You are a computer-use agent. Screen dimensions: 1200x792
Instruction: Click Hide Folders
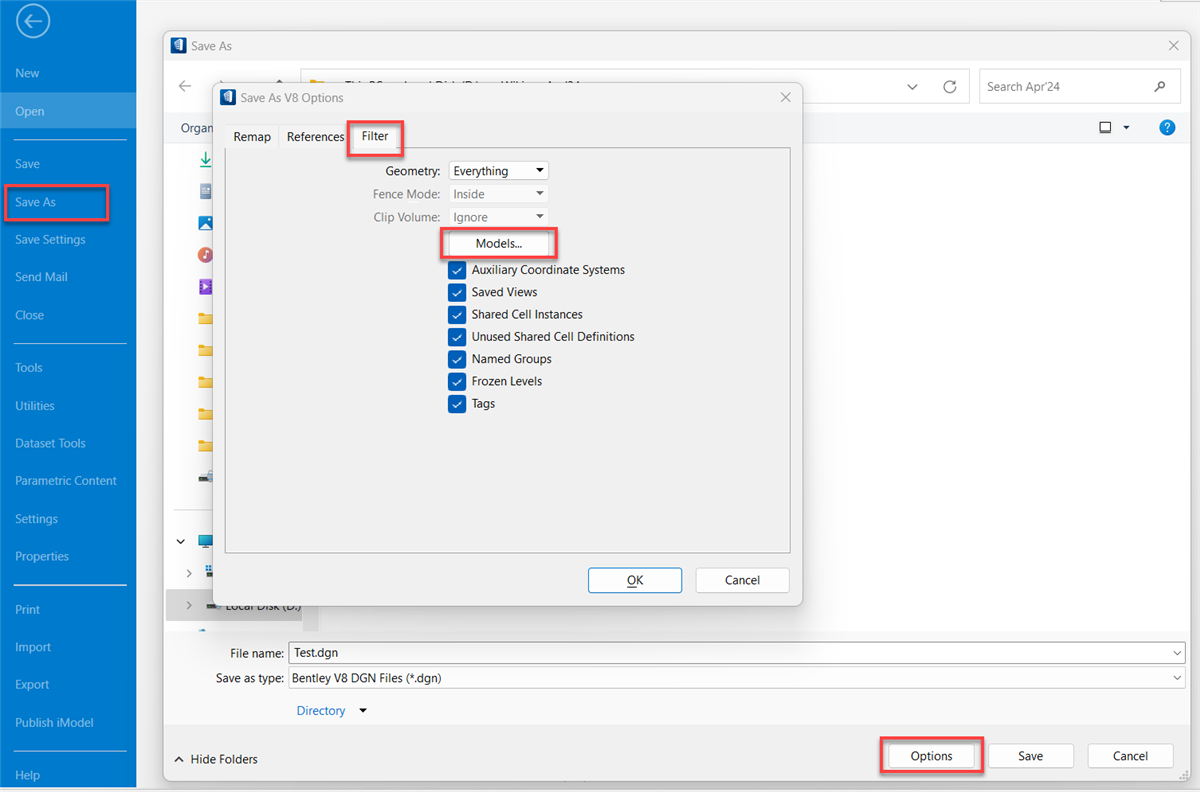click(216, 759)
